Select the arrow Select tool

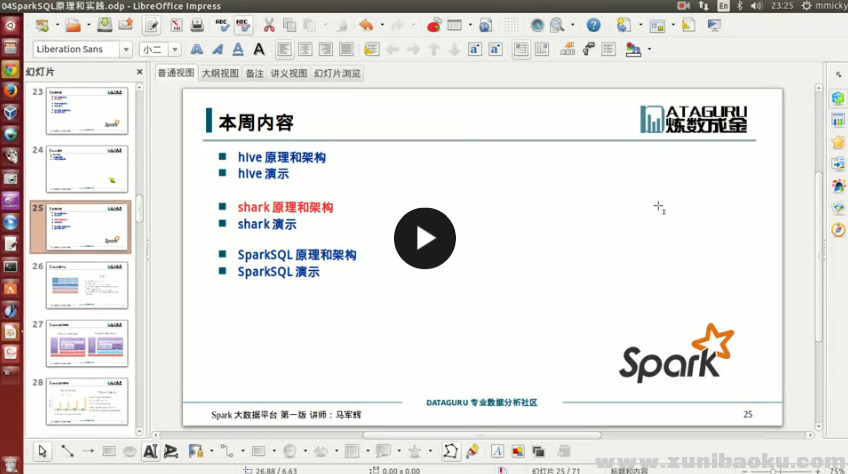(42, 451)
